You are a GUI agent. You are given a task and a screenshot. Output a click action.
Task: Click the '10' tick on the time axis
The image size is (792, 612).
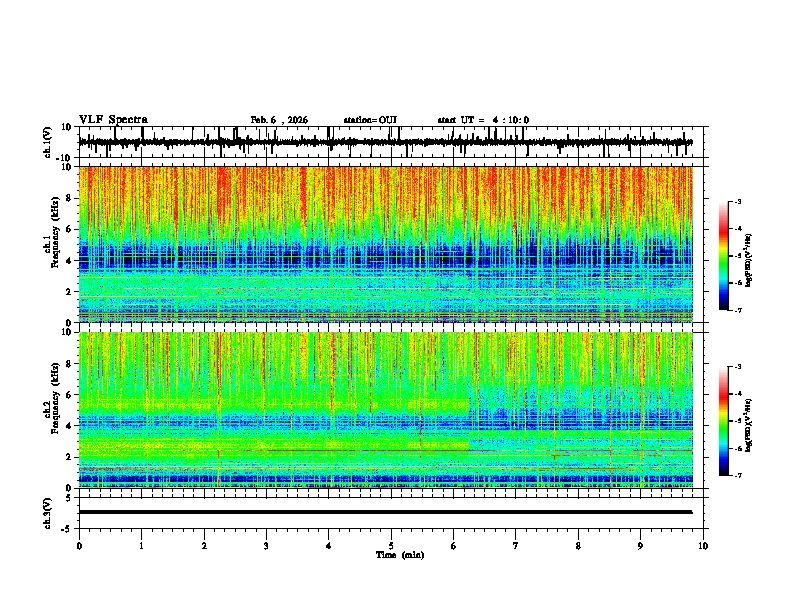click(x=703, y=546)
